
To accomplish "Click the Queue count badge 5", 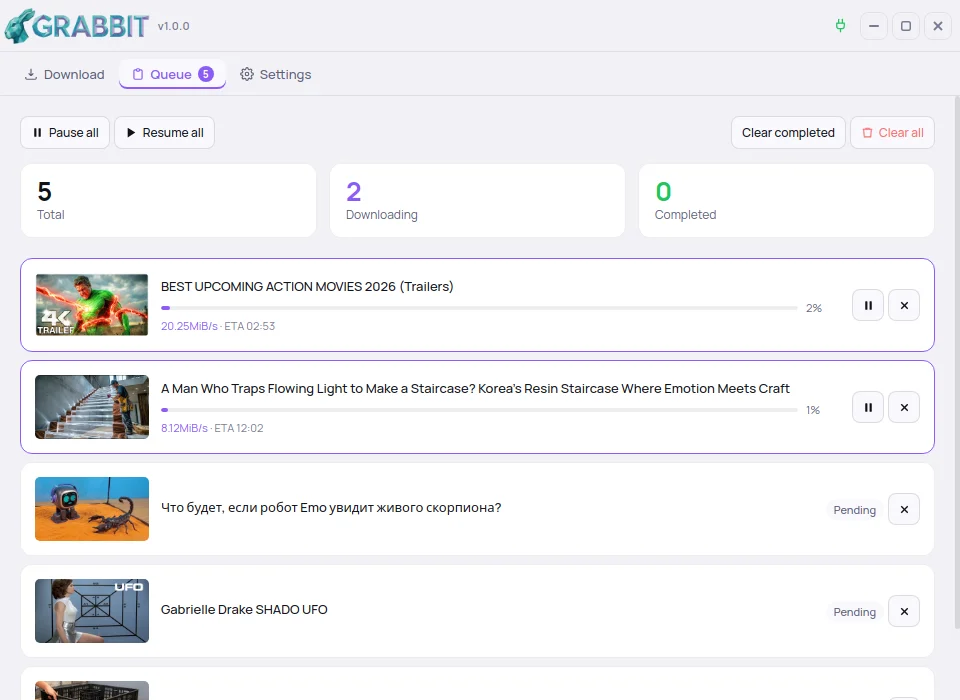I will point(206,74).
